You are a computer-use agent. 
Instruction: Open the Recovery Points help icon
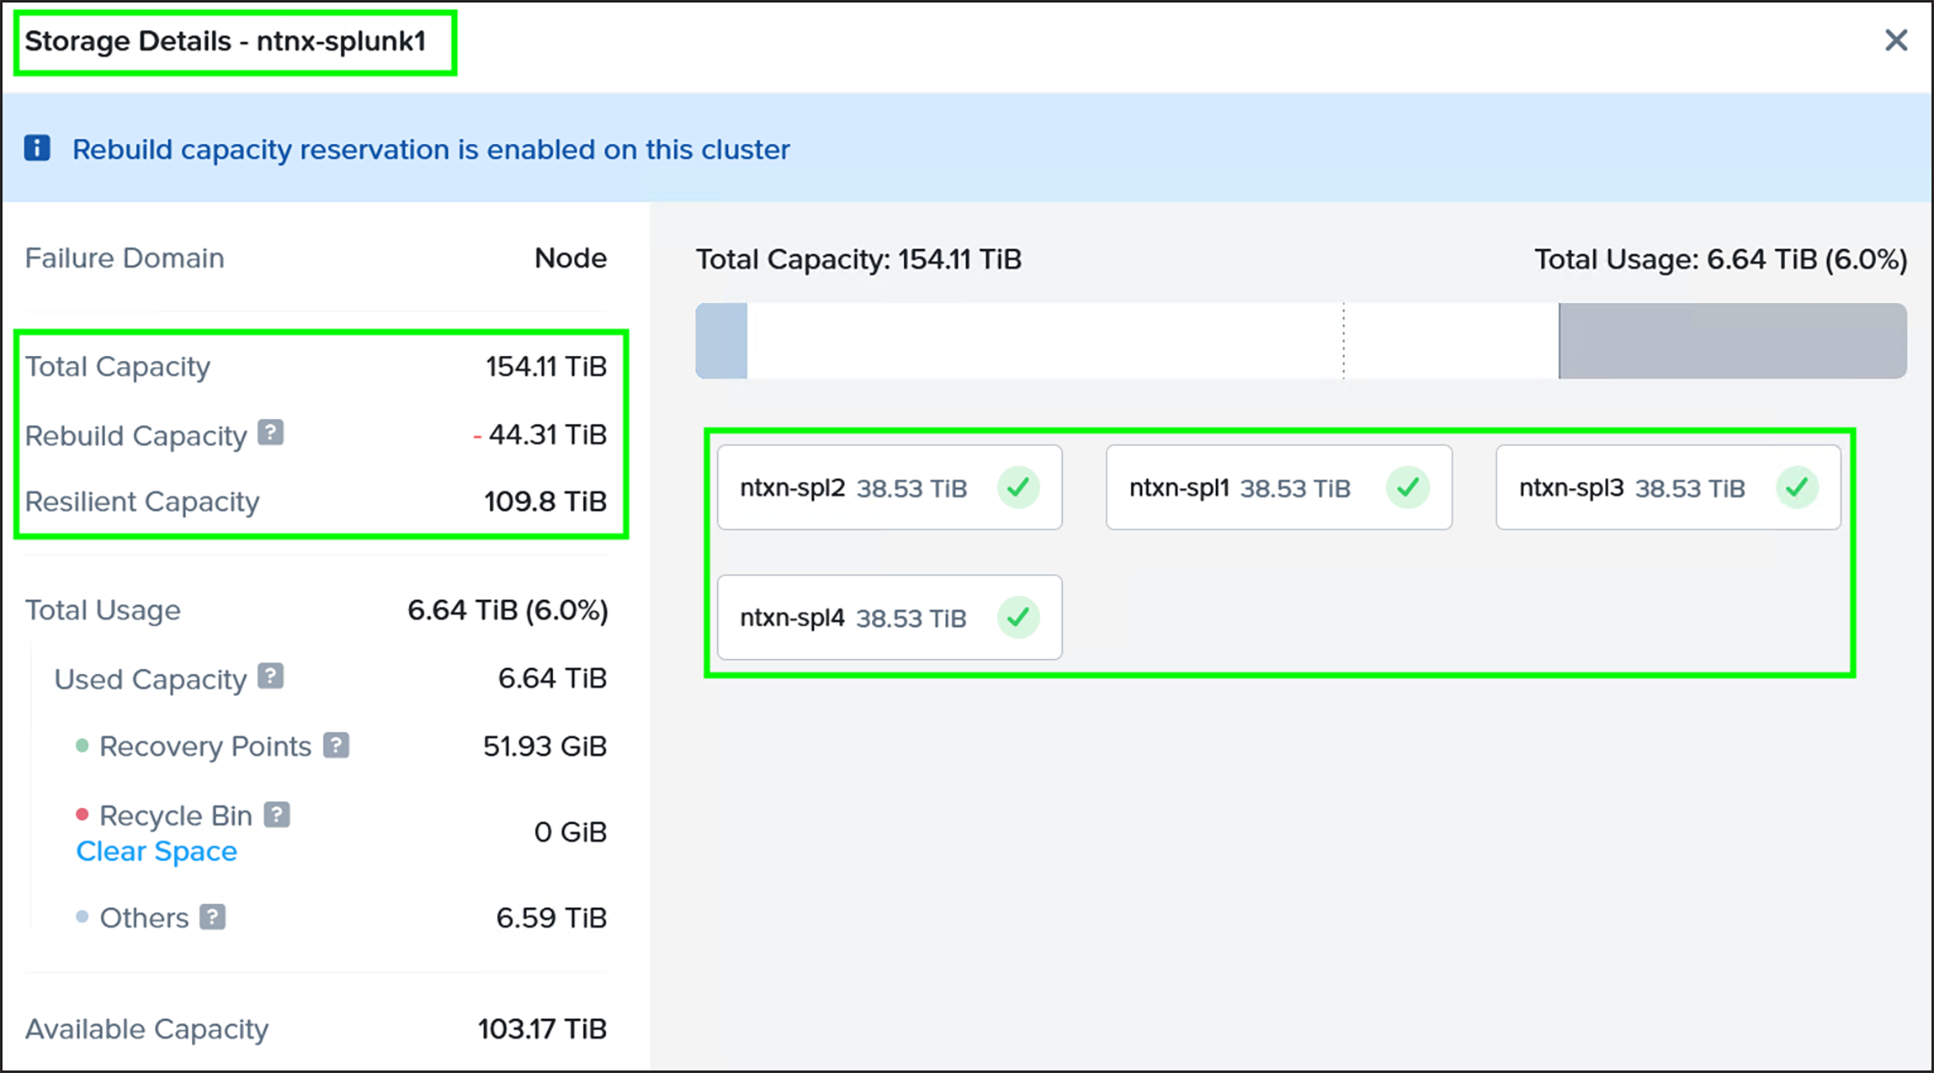pos(338,744)
